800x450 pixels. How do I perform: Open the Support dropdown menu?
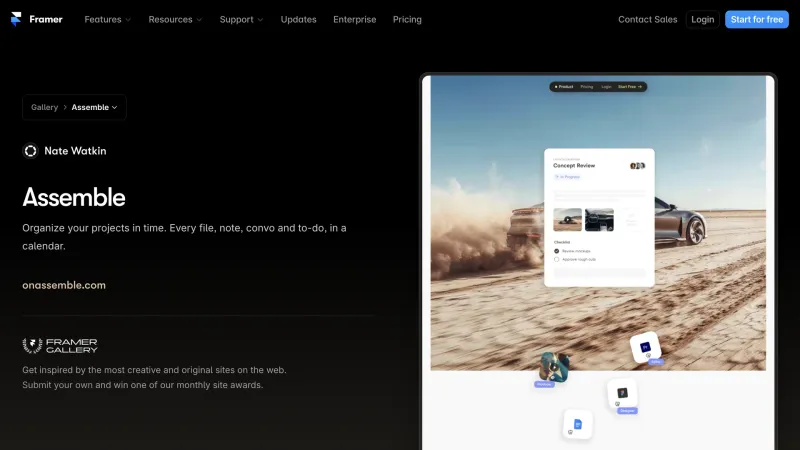pyautogui.click(x=241, y=19)
